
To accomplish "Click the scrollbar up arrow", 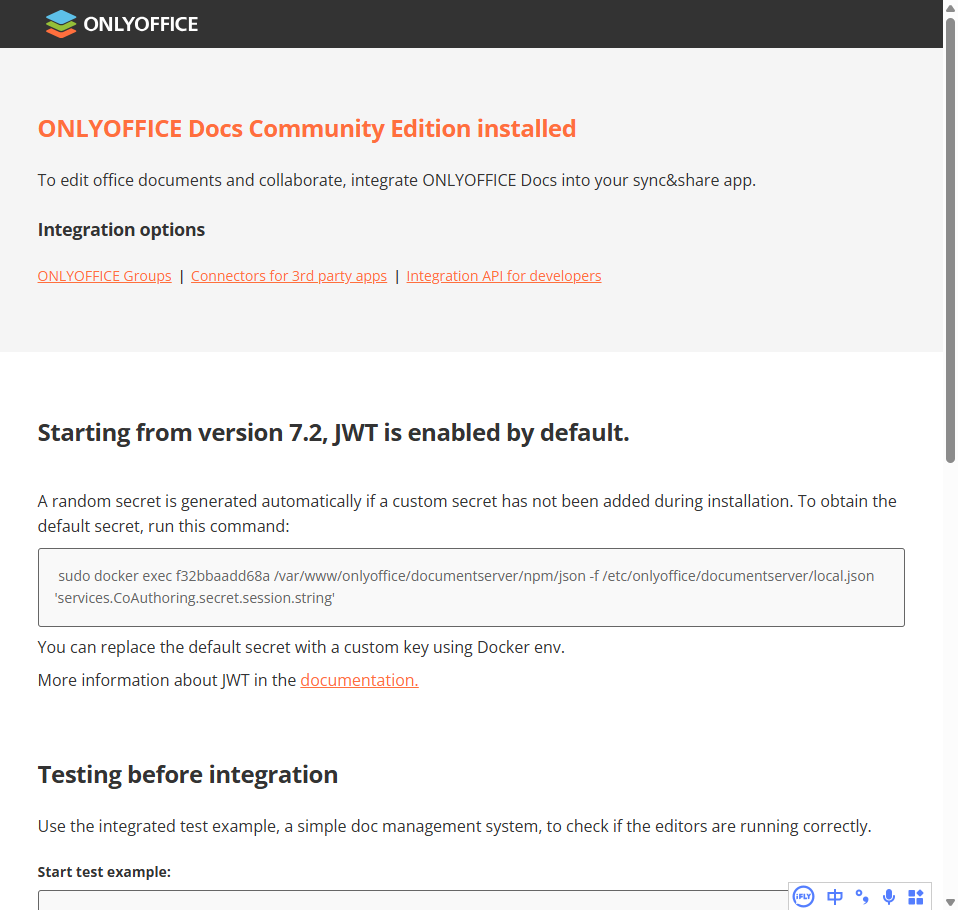I will pyautogui.click(x=950, y=7).
